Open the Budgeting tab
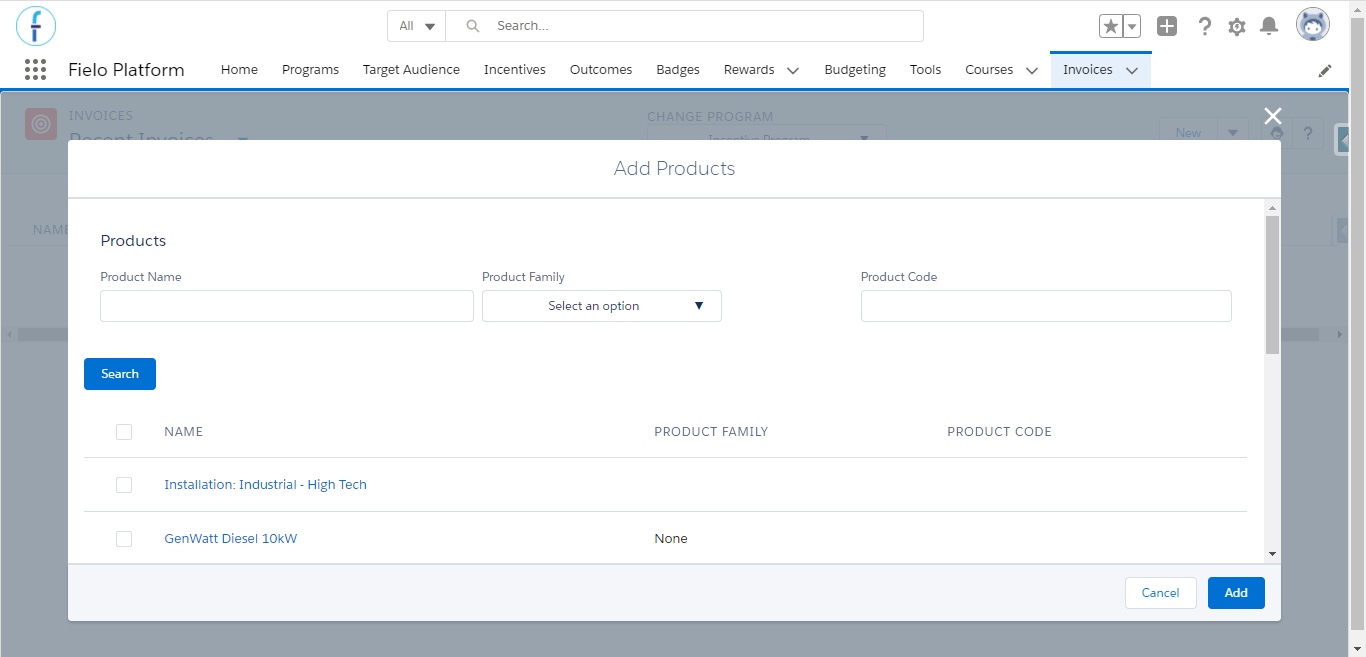Viewport: 1366px width, 657px height. (855, 70)
